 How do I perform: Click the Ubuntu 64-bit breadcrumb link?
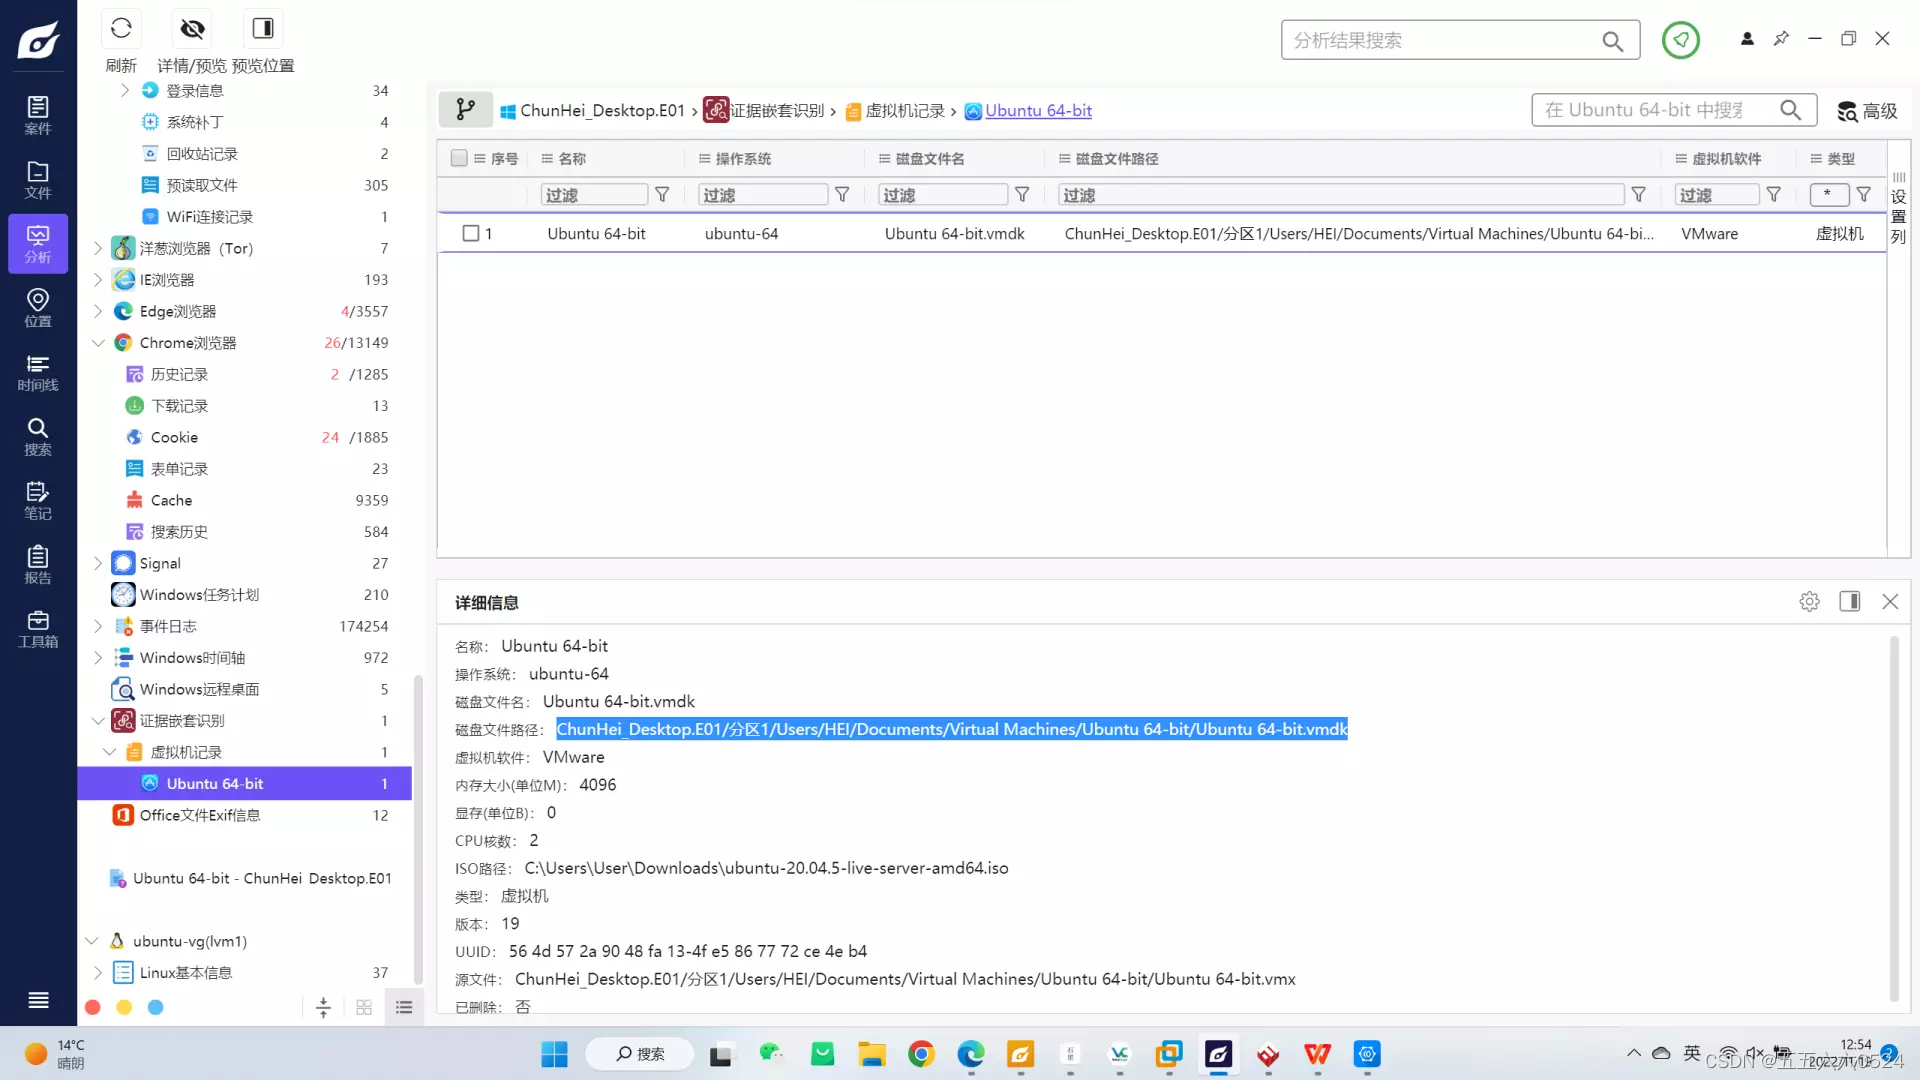(1038, 111)
